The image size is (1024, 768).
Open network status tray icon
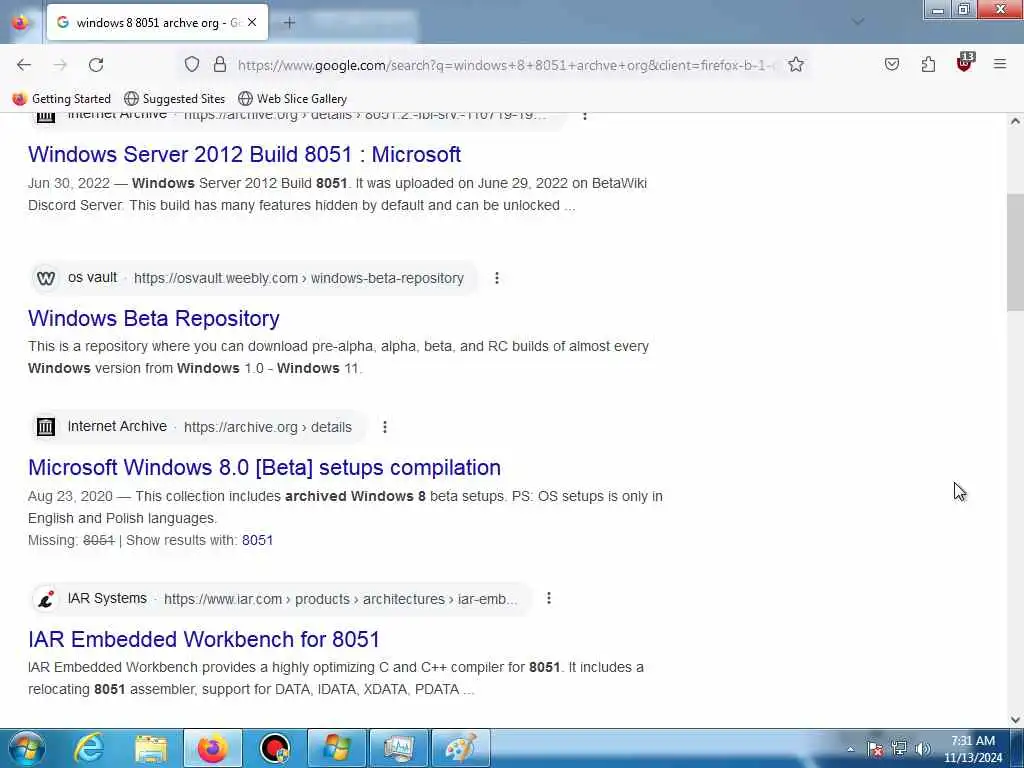coord(899,749)
